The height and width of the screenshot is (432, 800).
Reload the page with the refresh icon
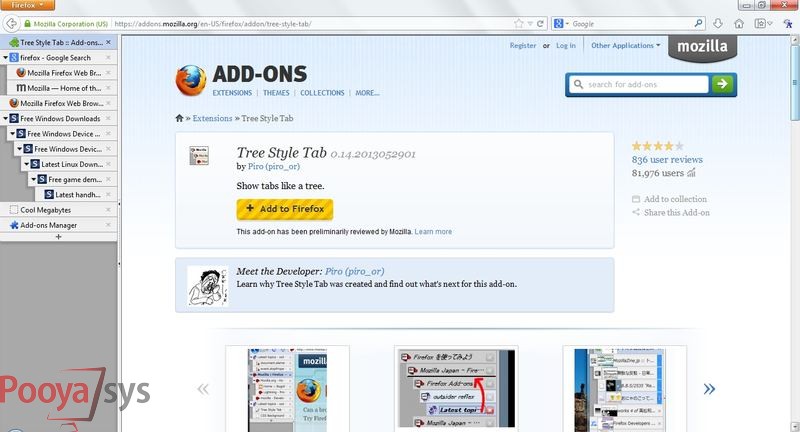pyautogui.click(x=540, y=23)
